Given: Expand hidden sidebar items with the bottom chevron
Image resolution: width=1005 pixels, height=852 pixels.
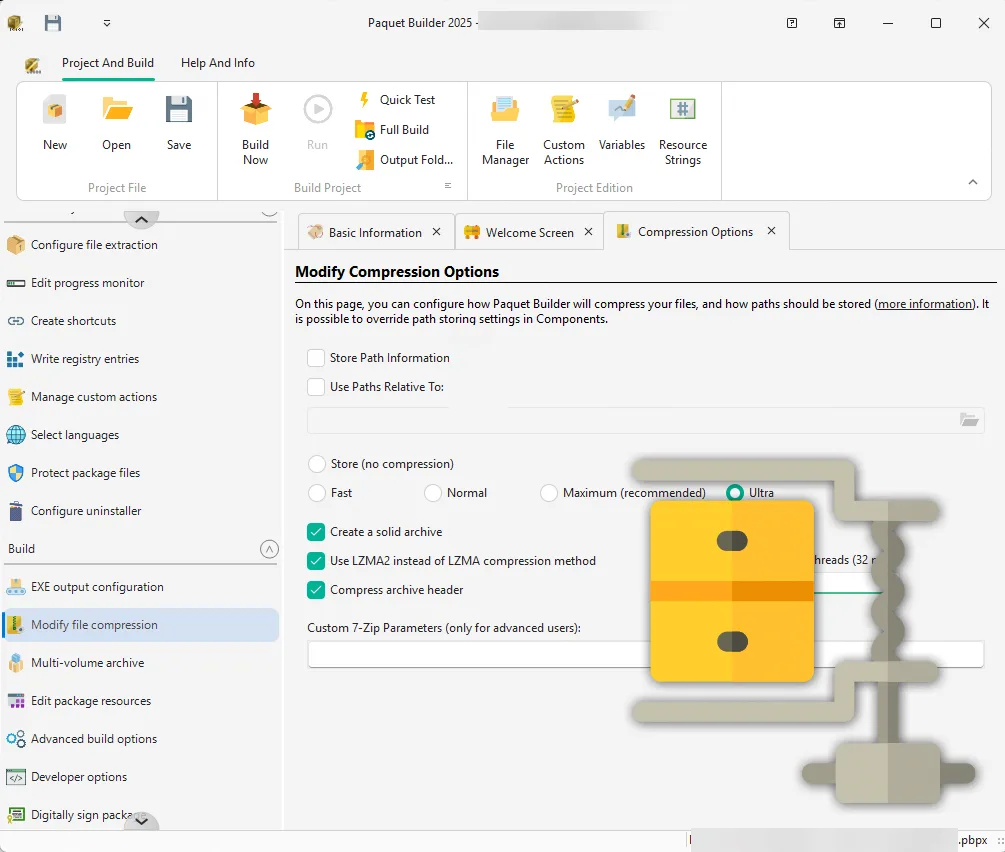Looking at the screenshot, I should pyautogui.click(x=141, y=821).
